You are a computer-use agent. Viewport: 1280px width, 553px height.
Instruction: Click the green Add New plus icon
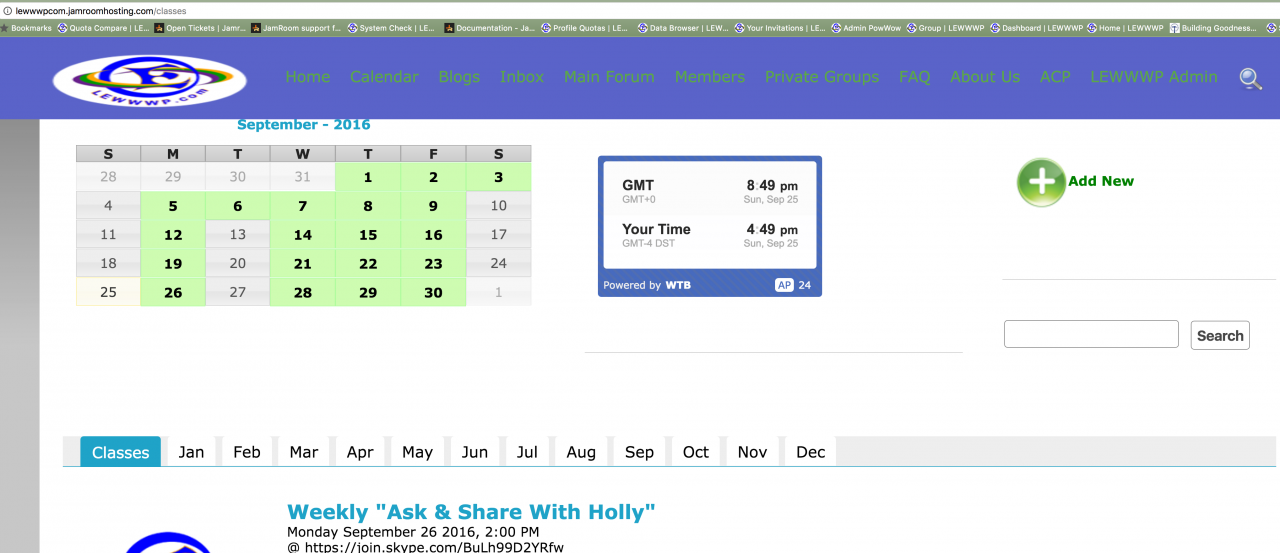(1041, 182)
